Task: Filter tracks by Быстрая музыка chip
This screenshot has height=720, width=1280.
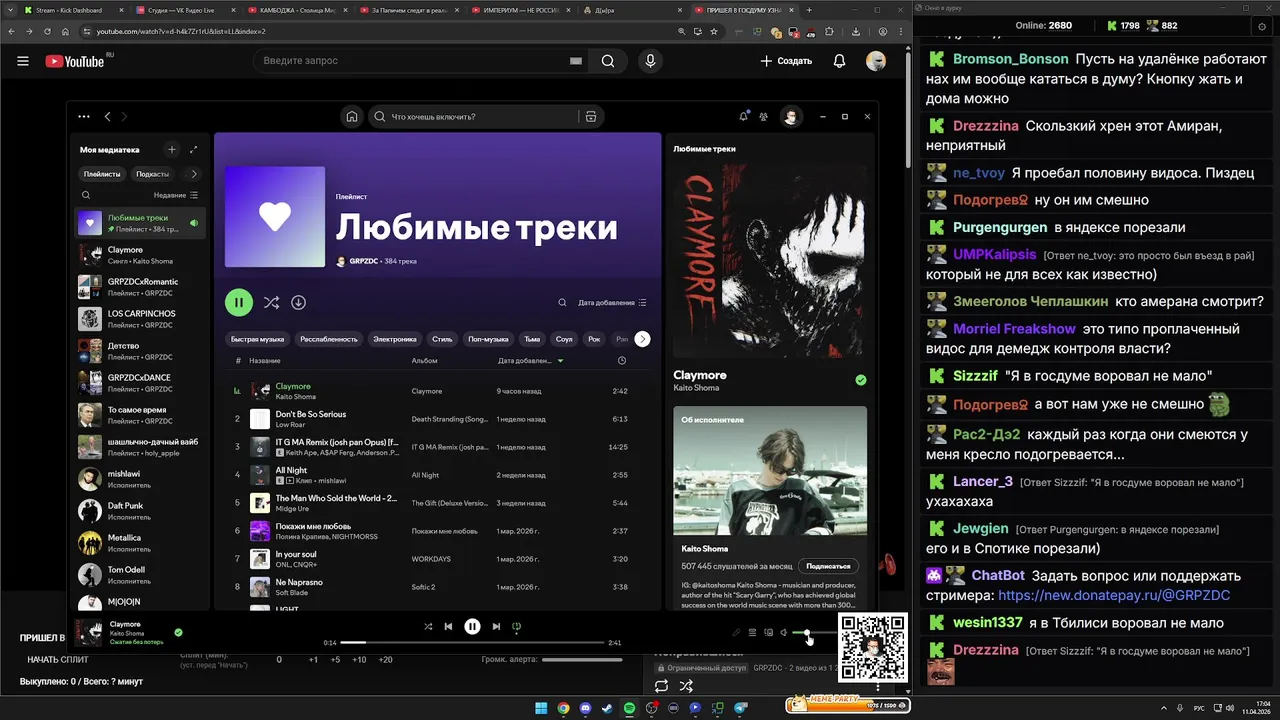Action: (x=257, y=339)
